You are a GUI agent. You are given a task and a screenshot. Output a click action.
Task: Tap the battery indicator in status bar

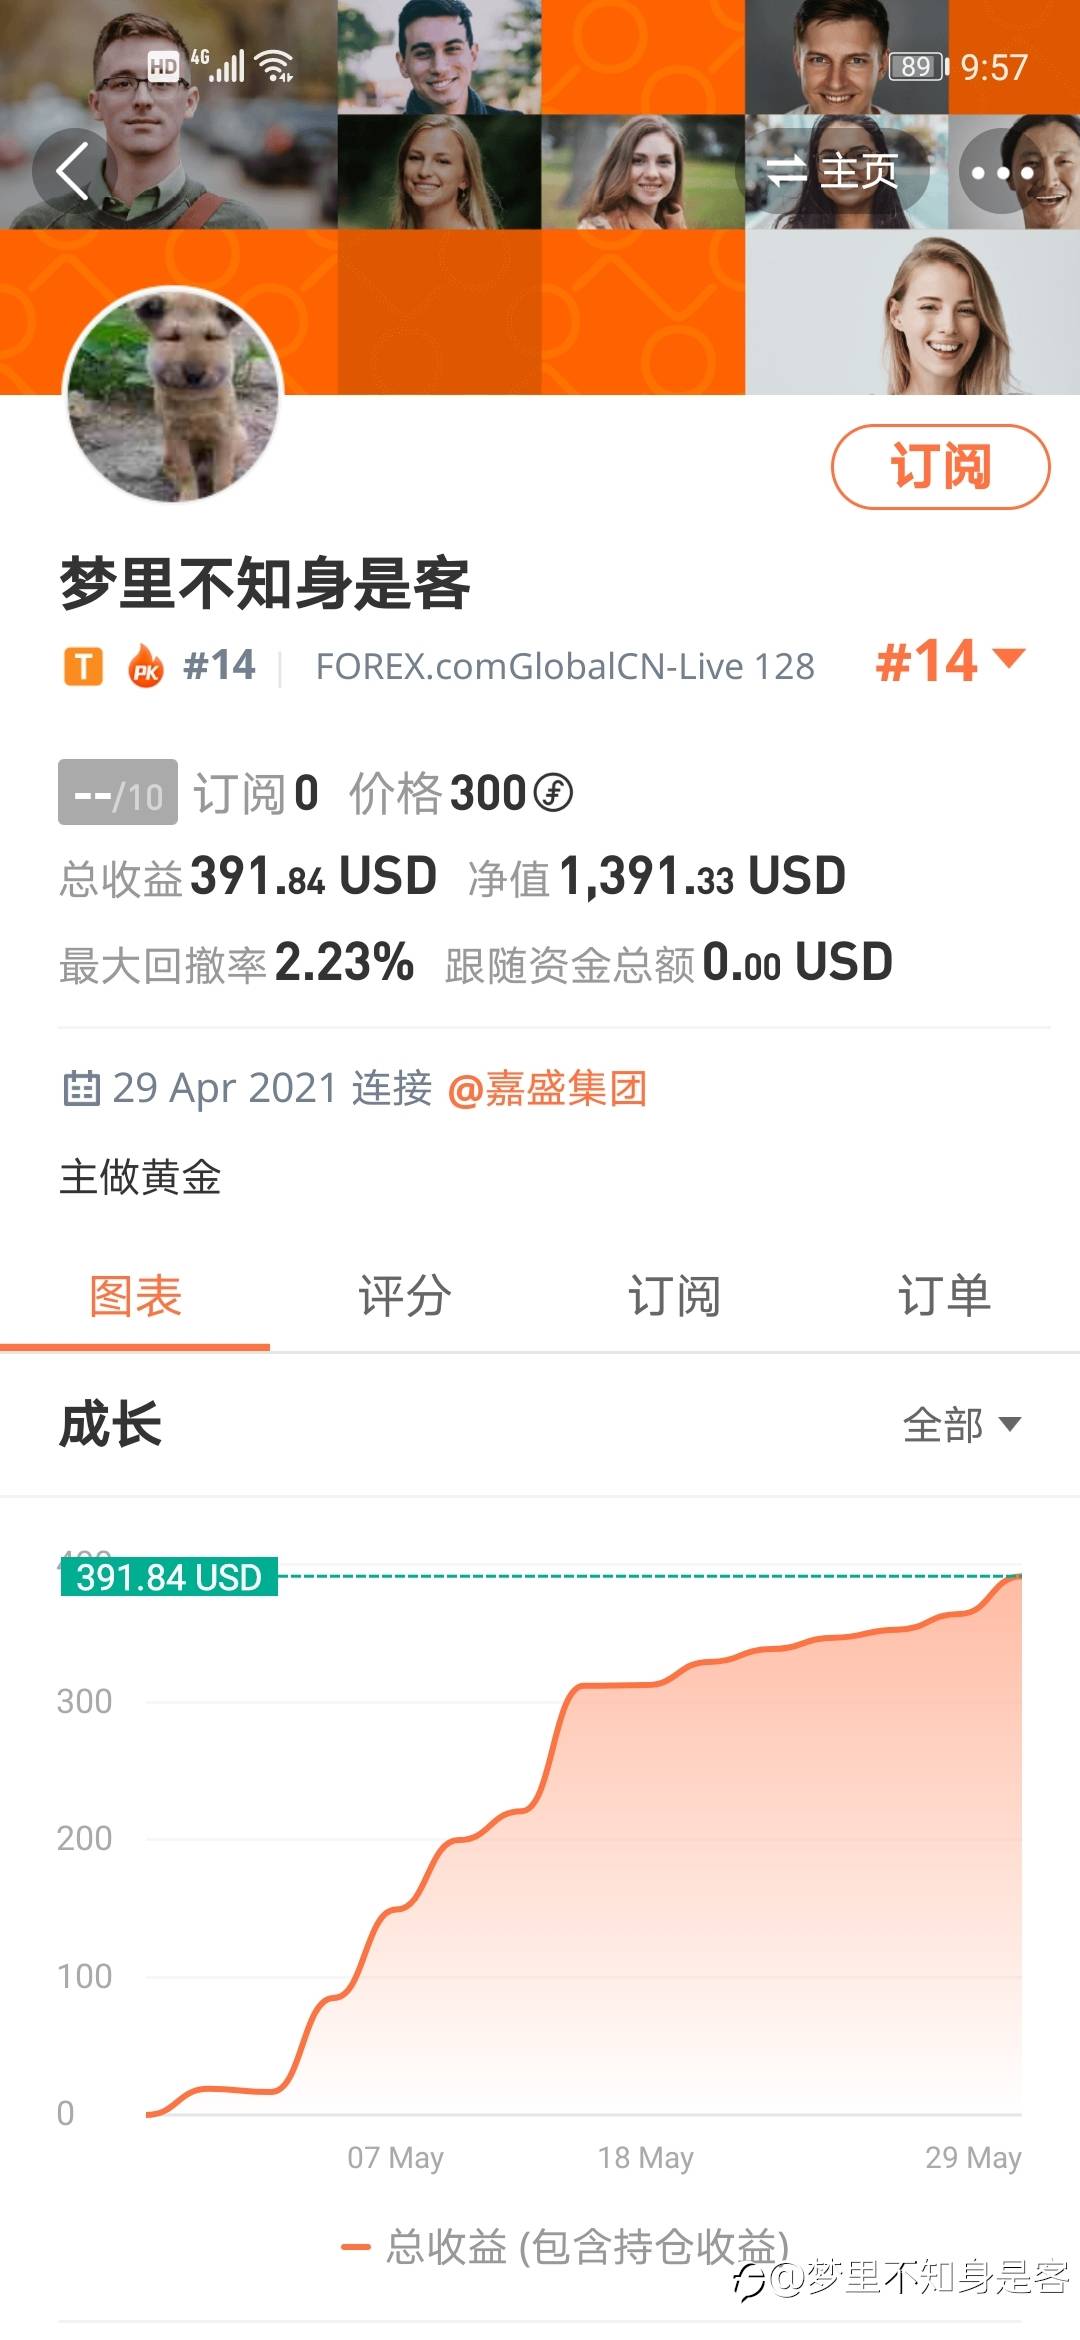click(x=918, y=67)
